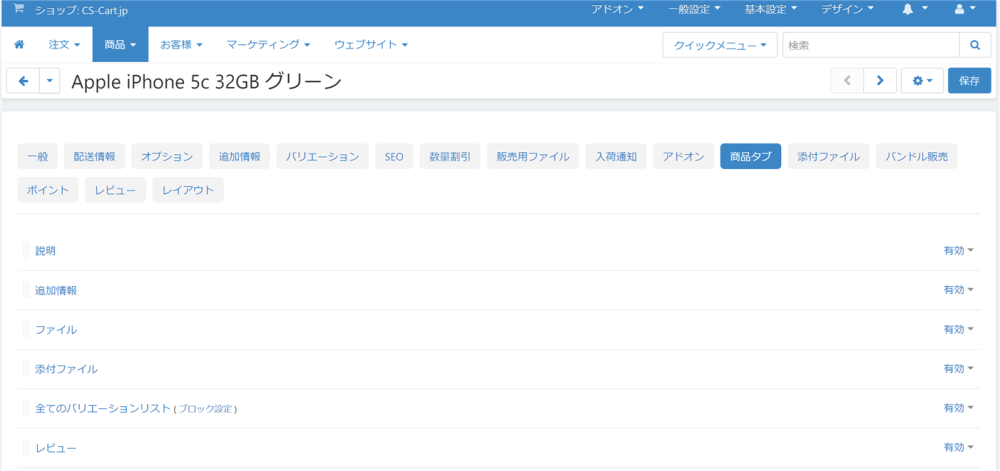Screen dimensions: 1000x471
Task: Open the お客様 menu
Action: (x=181, y=45)
